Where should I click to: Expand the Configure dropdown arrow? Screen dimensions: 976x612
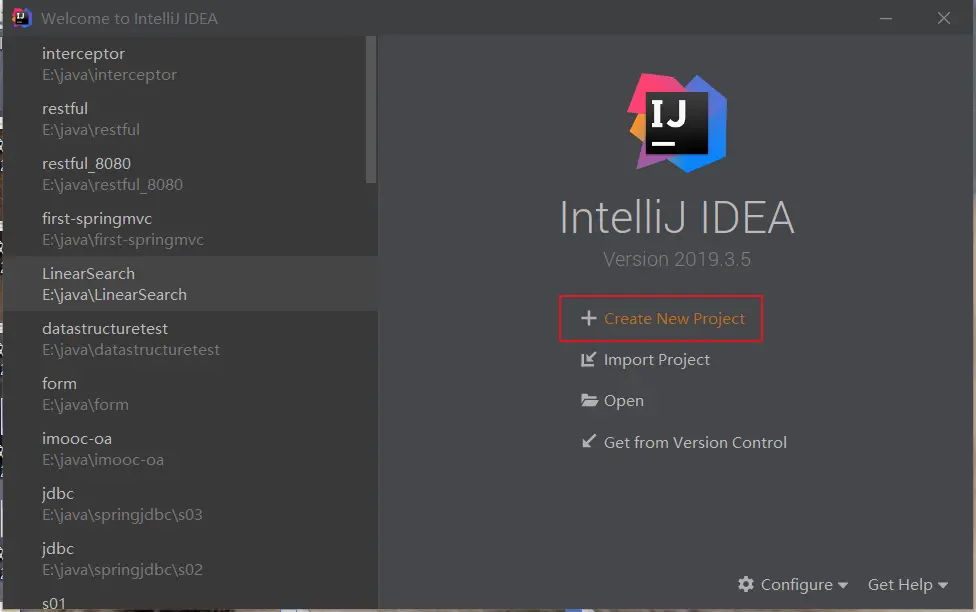tap(843, 585)
